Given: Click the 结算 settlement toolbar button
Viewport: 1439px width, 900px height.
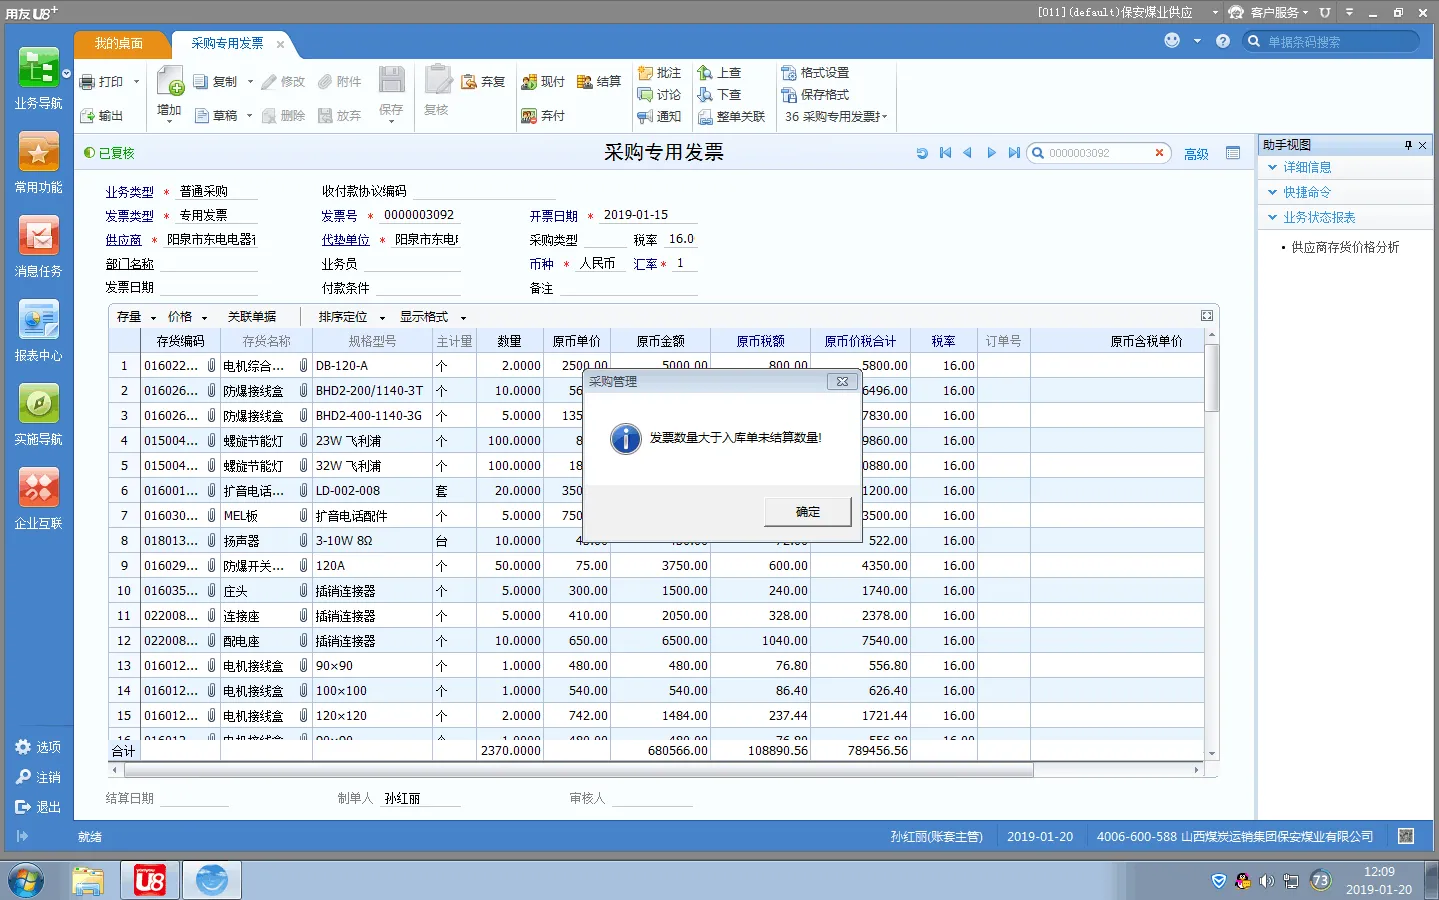Looking at the screenshot, I should pyautogui.click(x=599, y=82).
